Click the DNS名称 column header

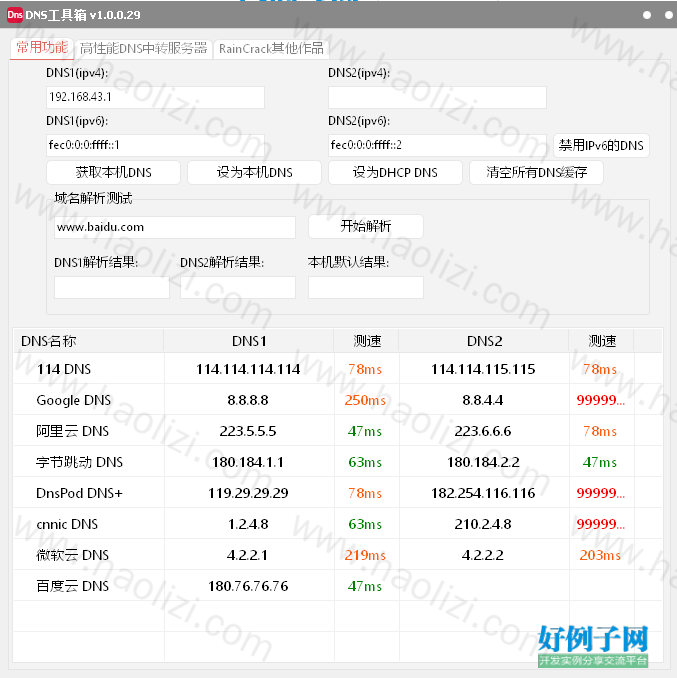click(89, 341)
